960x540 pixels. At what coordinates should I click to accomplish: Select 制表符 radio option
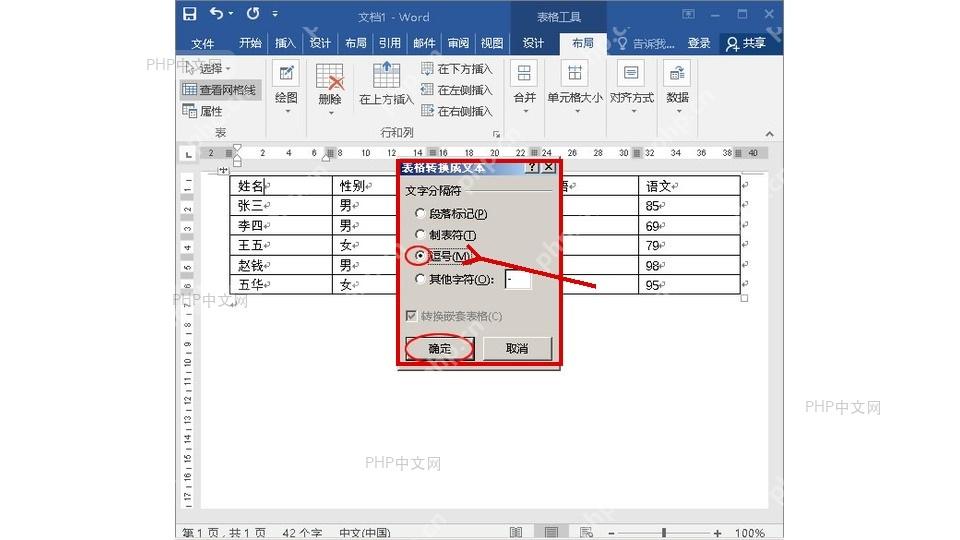coord(419,234)
